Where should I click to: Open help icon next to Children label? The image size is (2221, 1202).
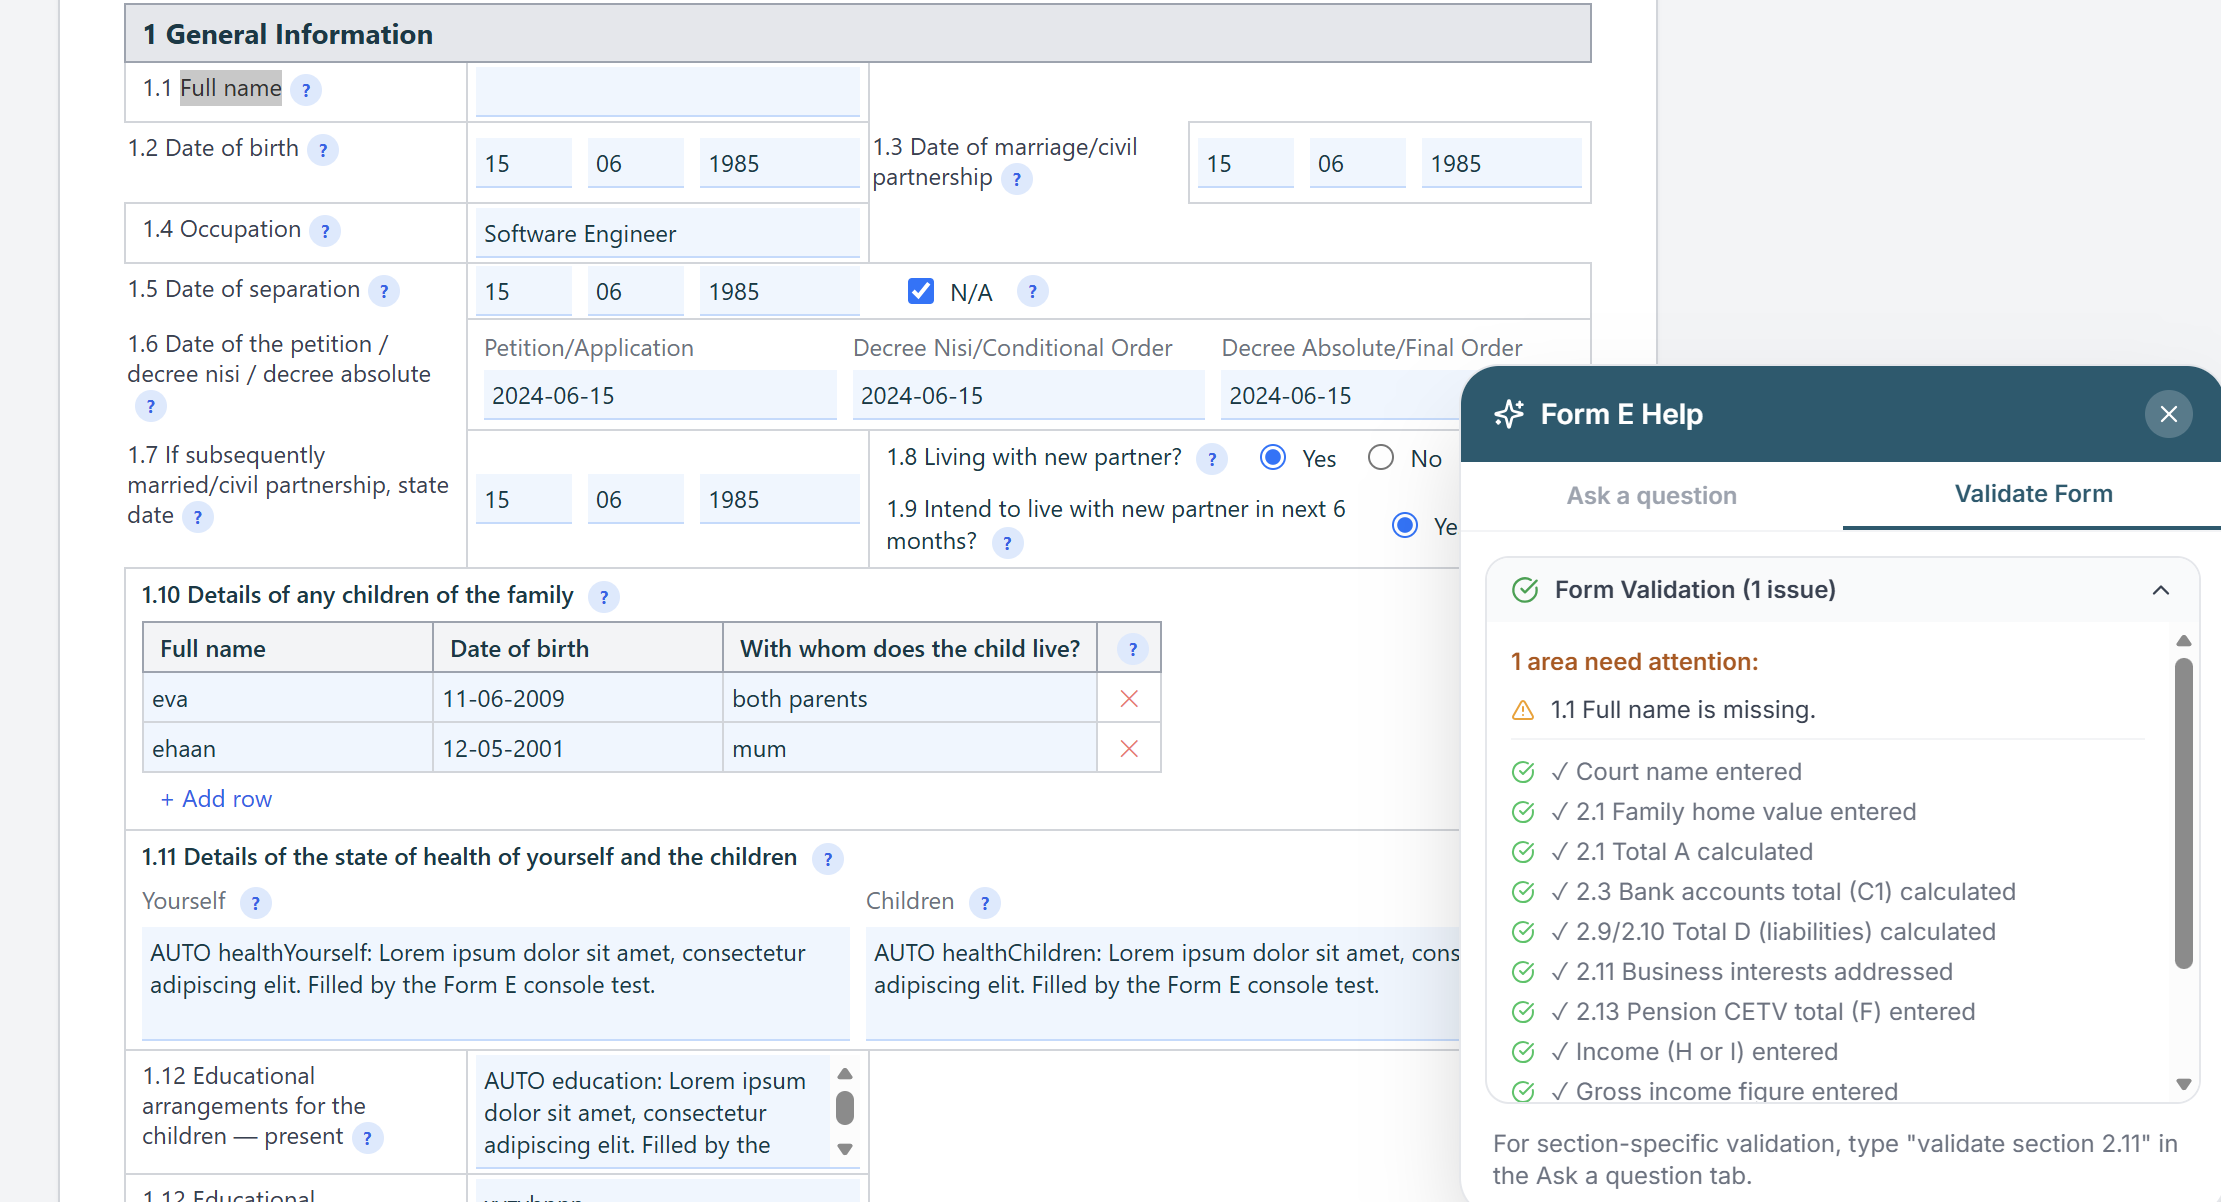click(x=985, y=903)
